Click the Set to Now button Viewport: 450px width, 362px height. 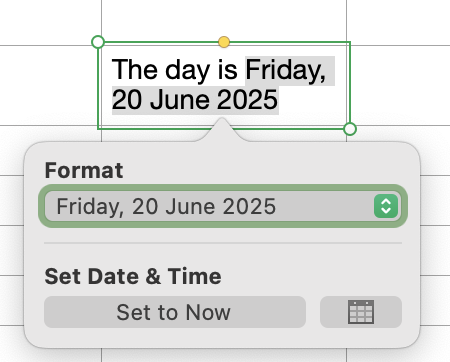[175, 312]
